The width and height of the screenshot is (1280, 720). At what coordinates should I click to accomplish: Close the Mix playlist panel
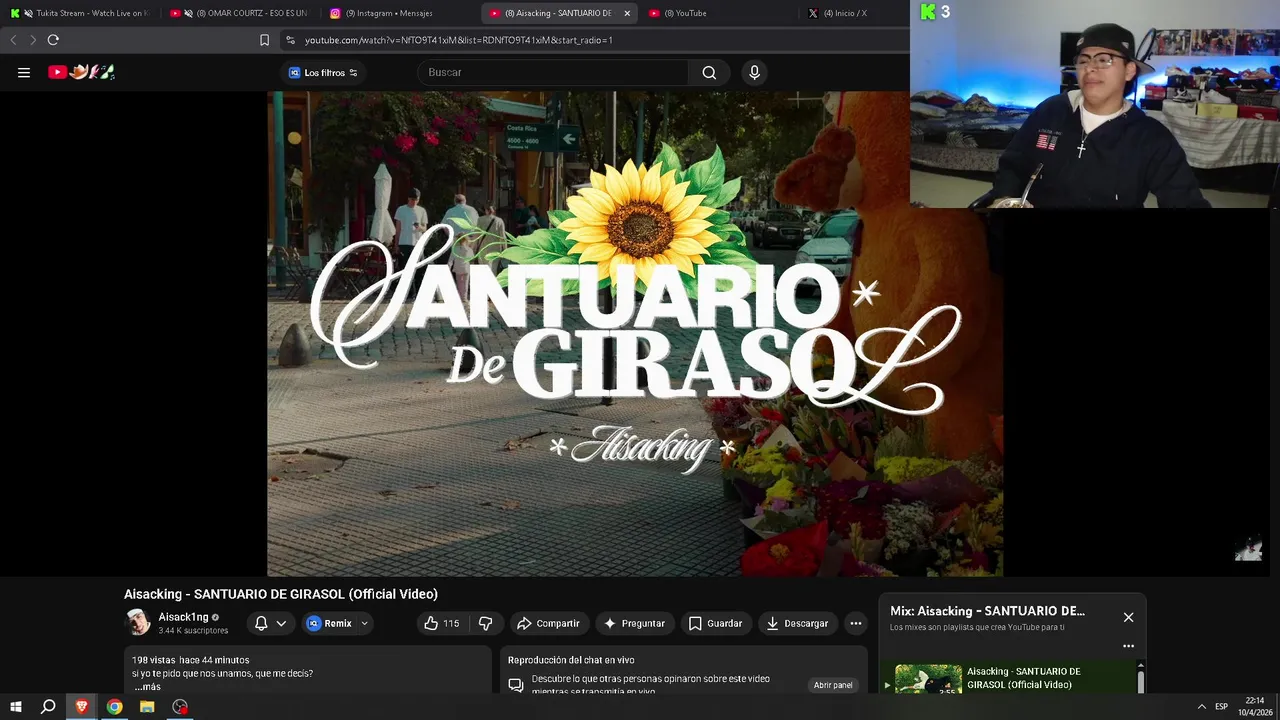1128,617
